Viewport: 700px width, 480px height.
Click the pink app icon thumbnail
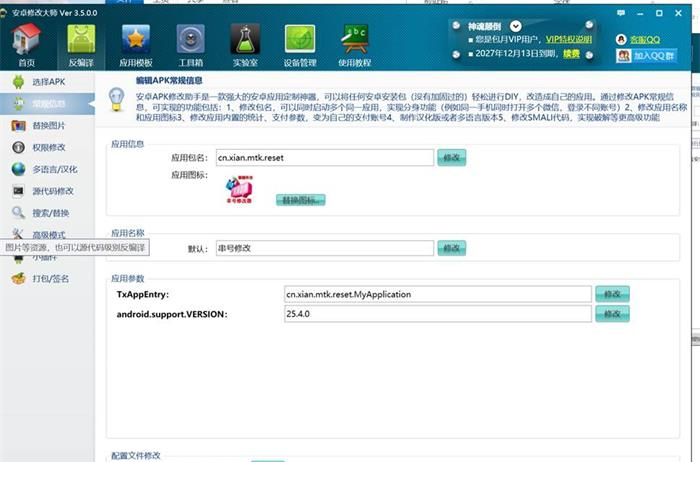239,189
